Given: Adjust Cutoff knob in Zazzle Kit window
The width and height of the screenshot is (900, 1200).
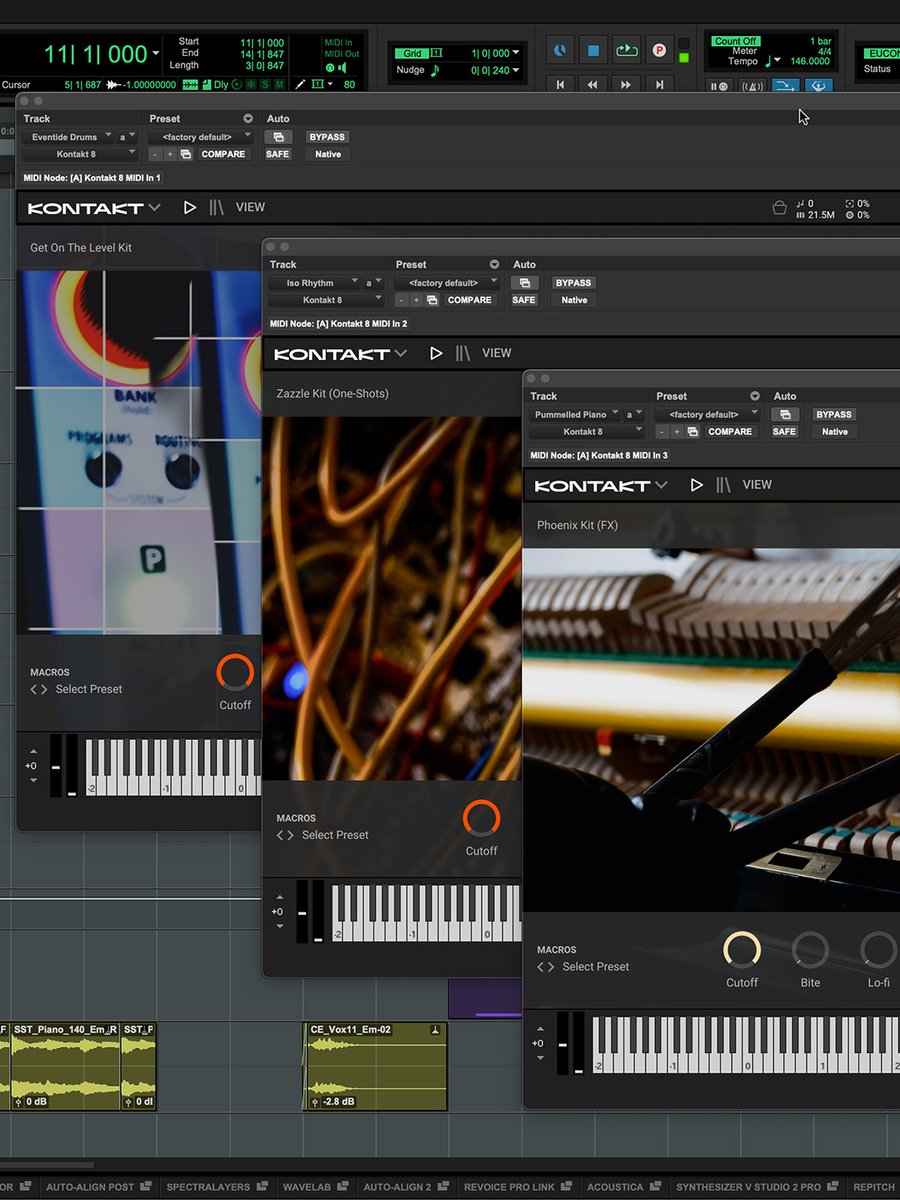Looking at the screenshot, I should click(x=481, y=818).
